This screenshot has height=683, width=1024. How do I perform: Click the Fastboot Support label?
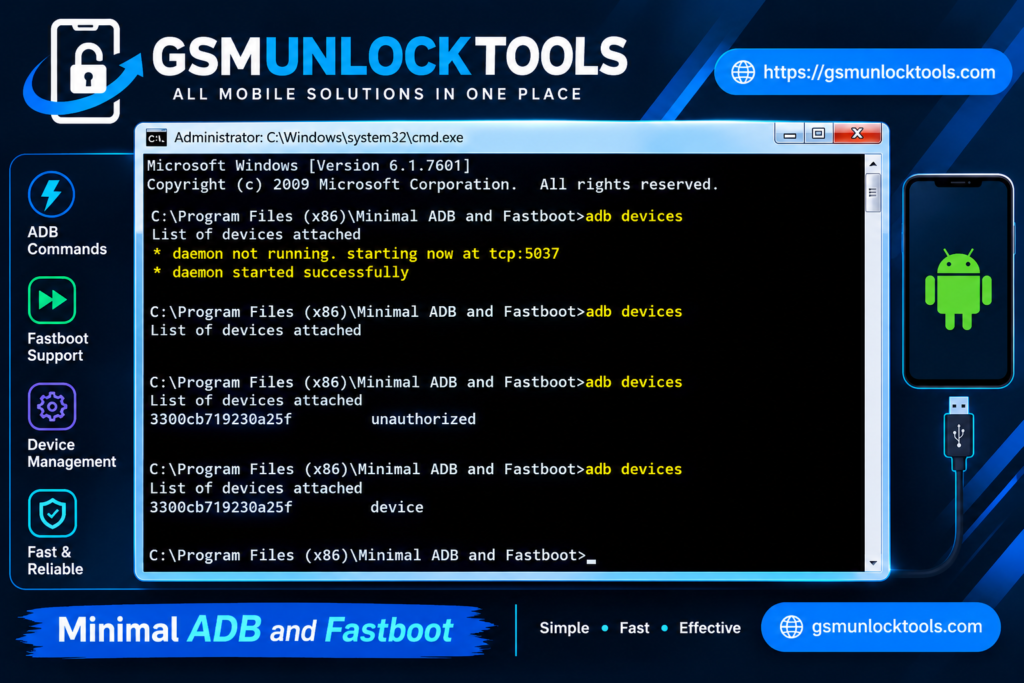point(57,347)
